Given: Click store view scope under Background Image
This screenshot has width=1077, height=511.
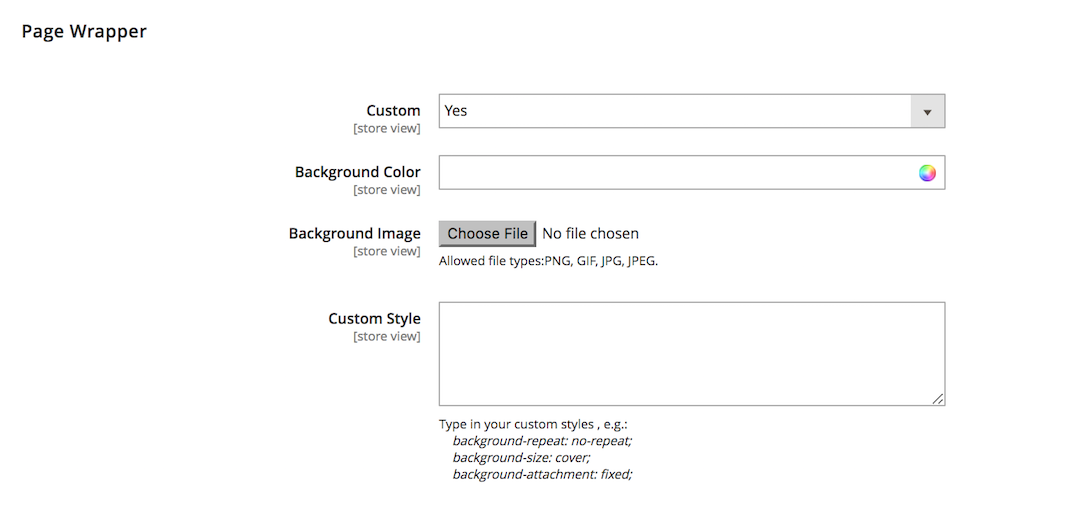Looking at the screenshot, I should click(386, 251).
